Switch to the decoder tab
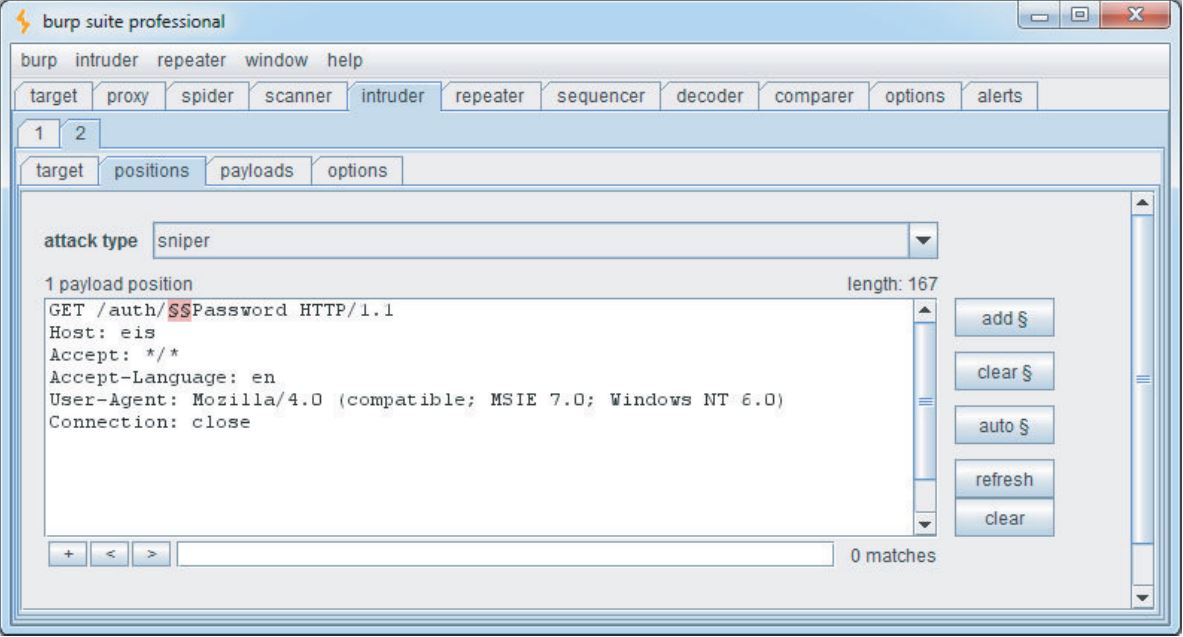The height and width of the screenshot is (637, 1183). [709, 97]
